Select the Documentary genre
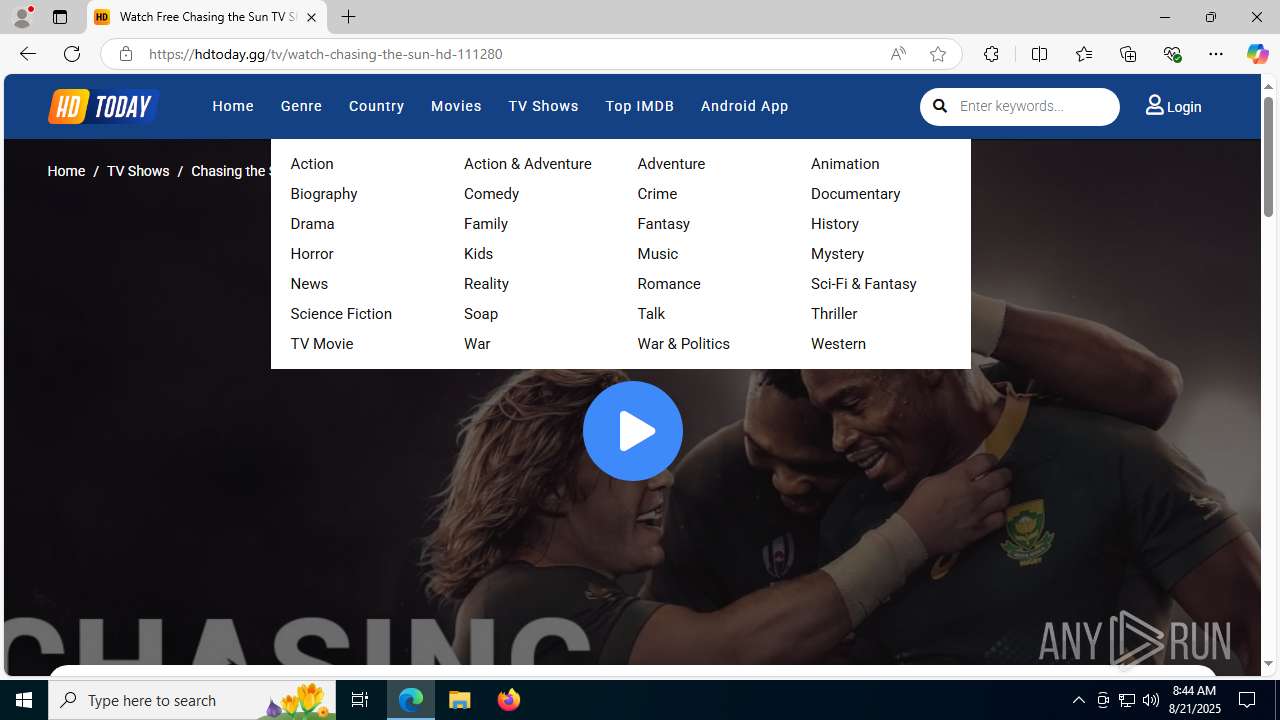The image size is (1280, 720). pos(855,194)
